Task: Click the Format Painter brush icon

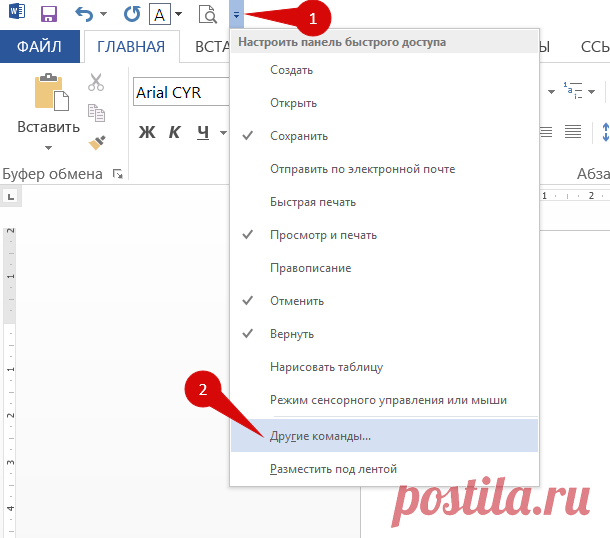Action: [x=97, y=143]
